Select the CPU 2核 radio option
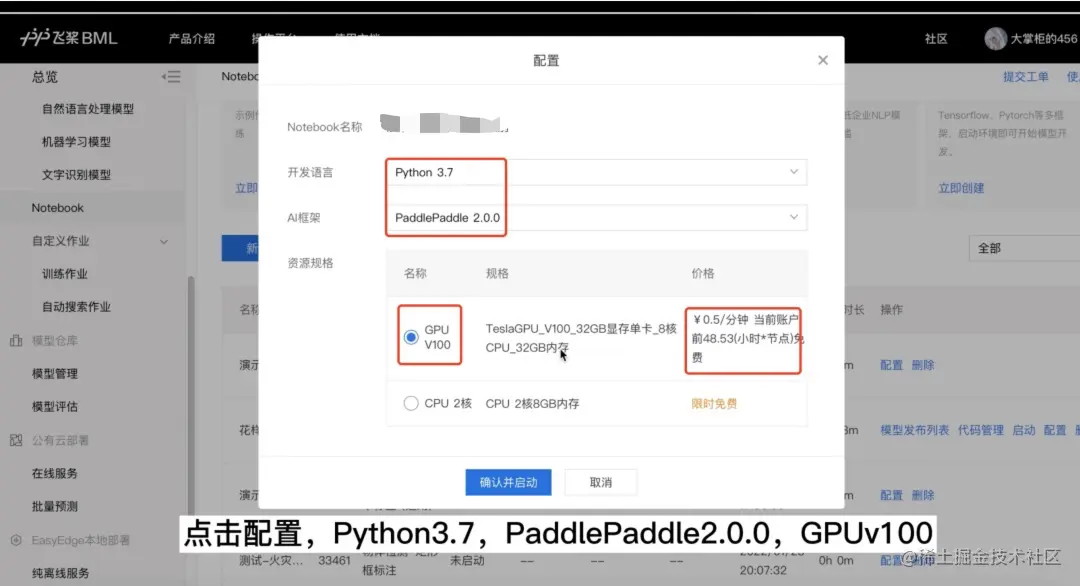Screen dimensions: 1080x586 pyautogui.click(x=411, y=404)
